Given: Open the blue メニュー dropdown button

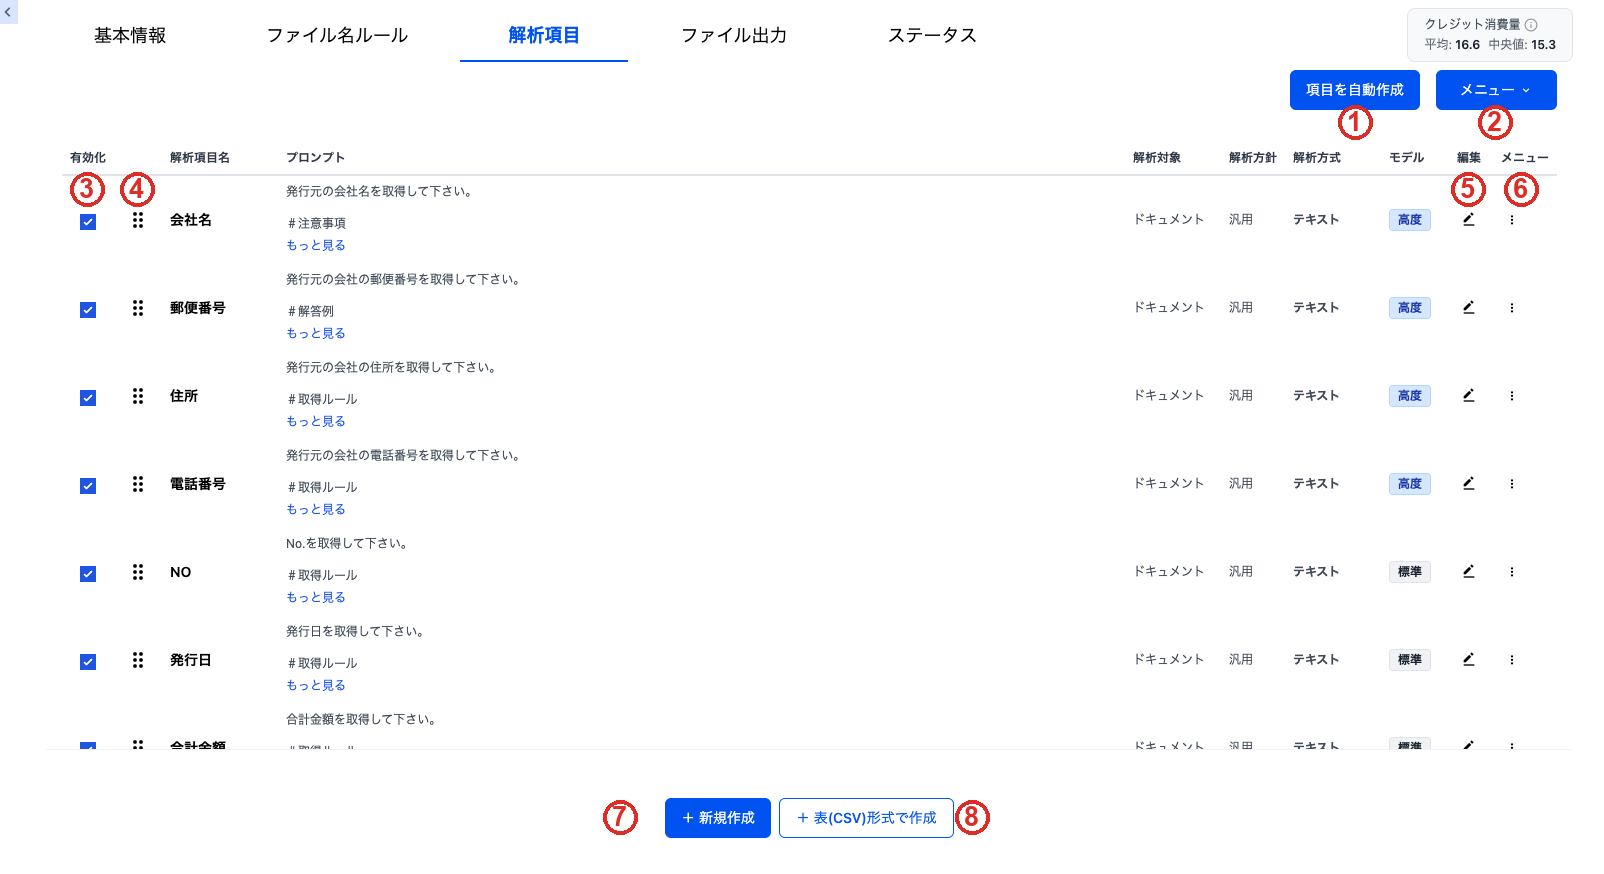Looking at the screenshot, I should (x=1496, y=90).
